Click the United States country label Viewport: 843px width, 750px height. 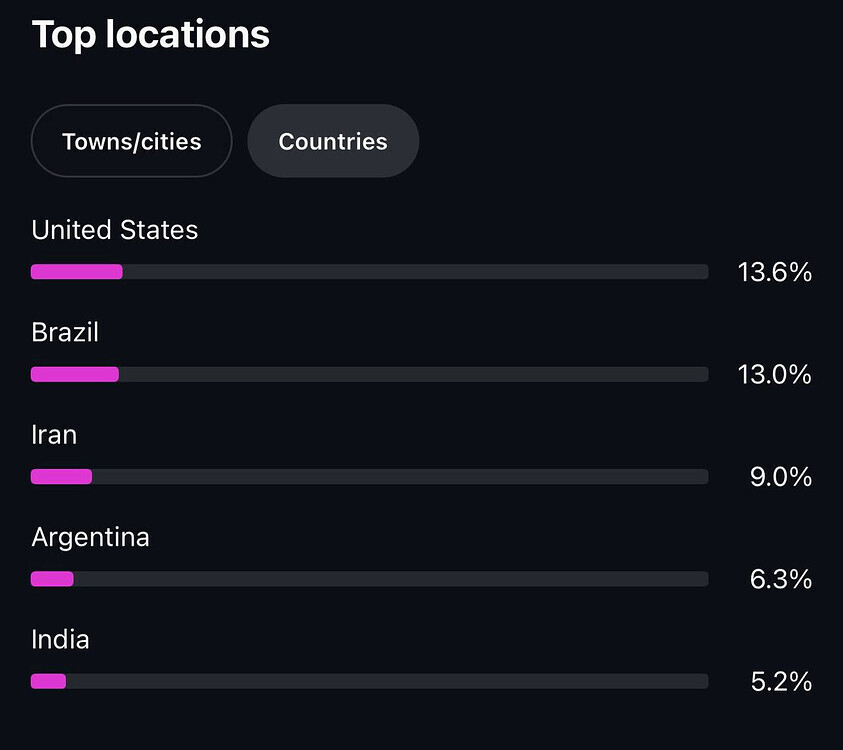115,230
